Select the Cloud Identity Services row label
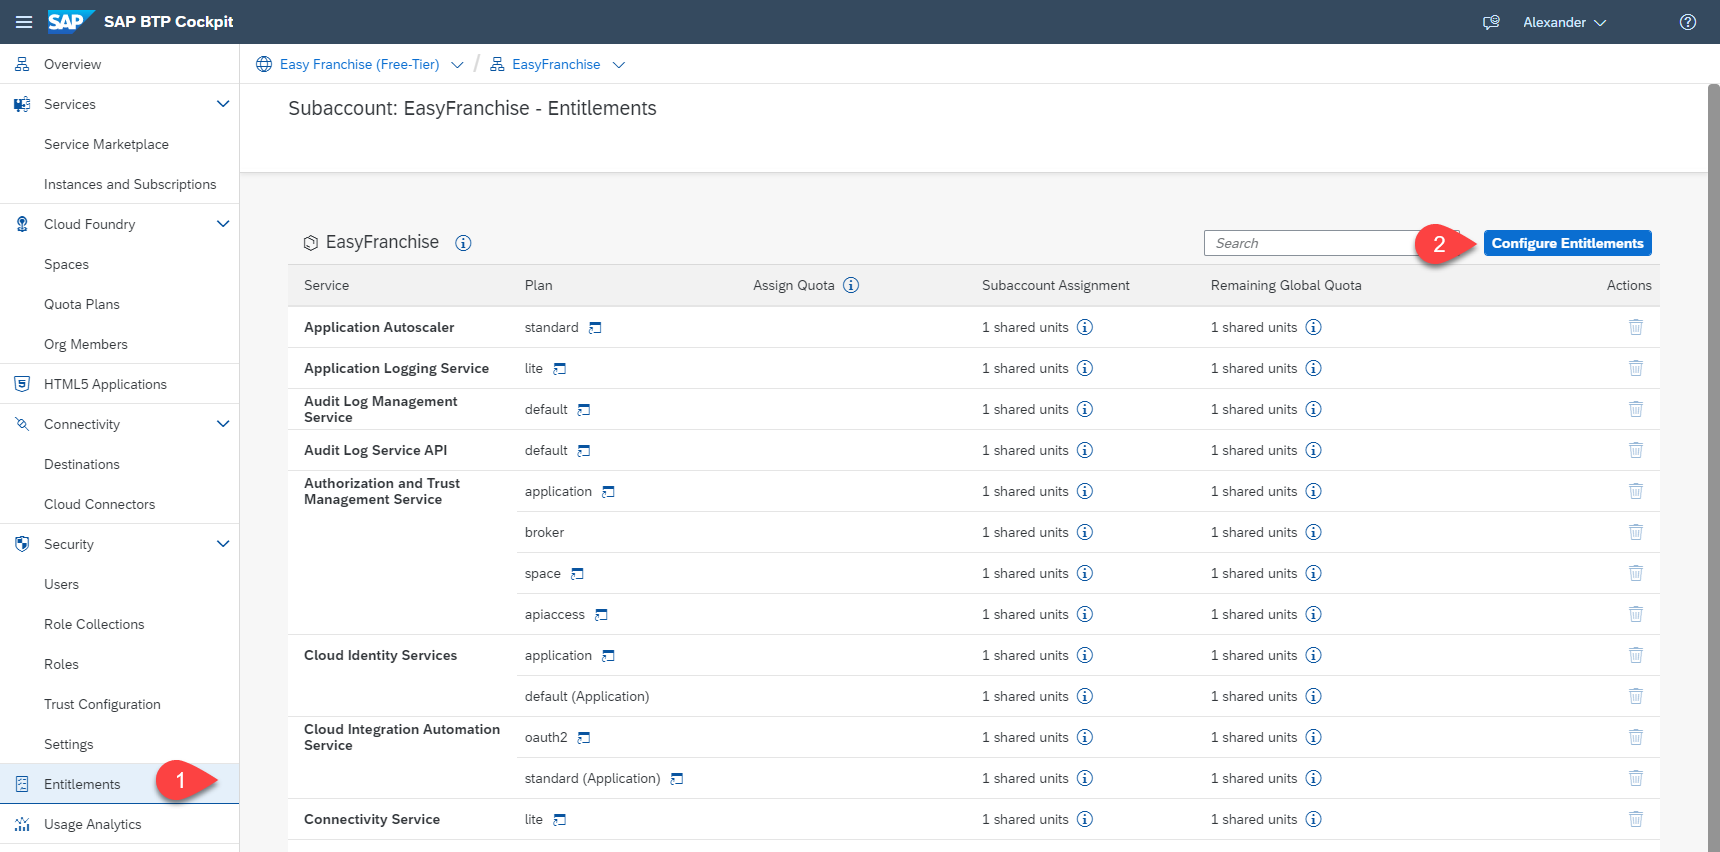This screenshot has height=852, width=1720. tap(381, 655)
